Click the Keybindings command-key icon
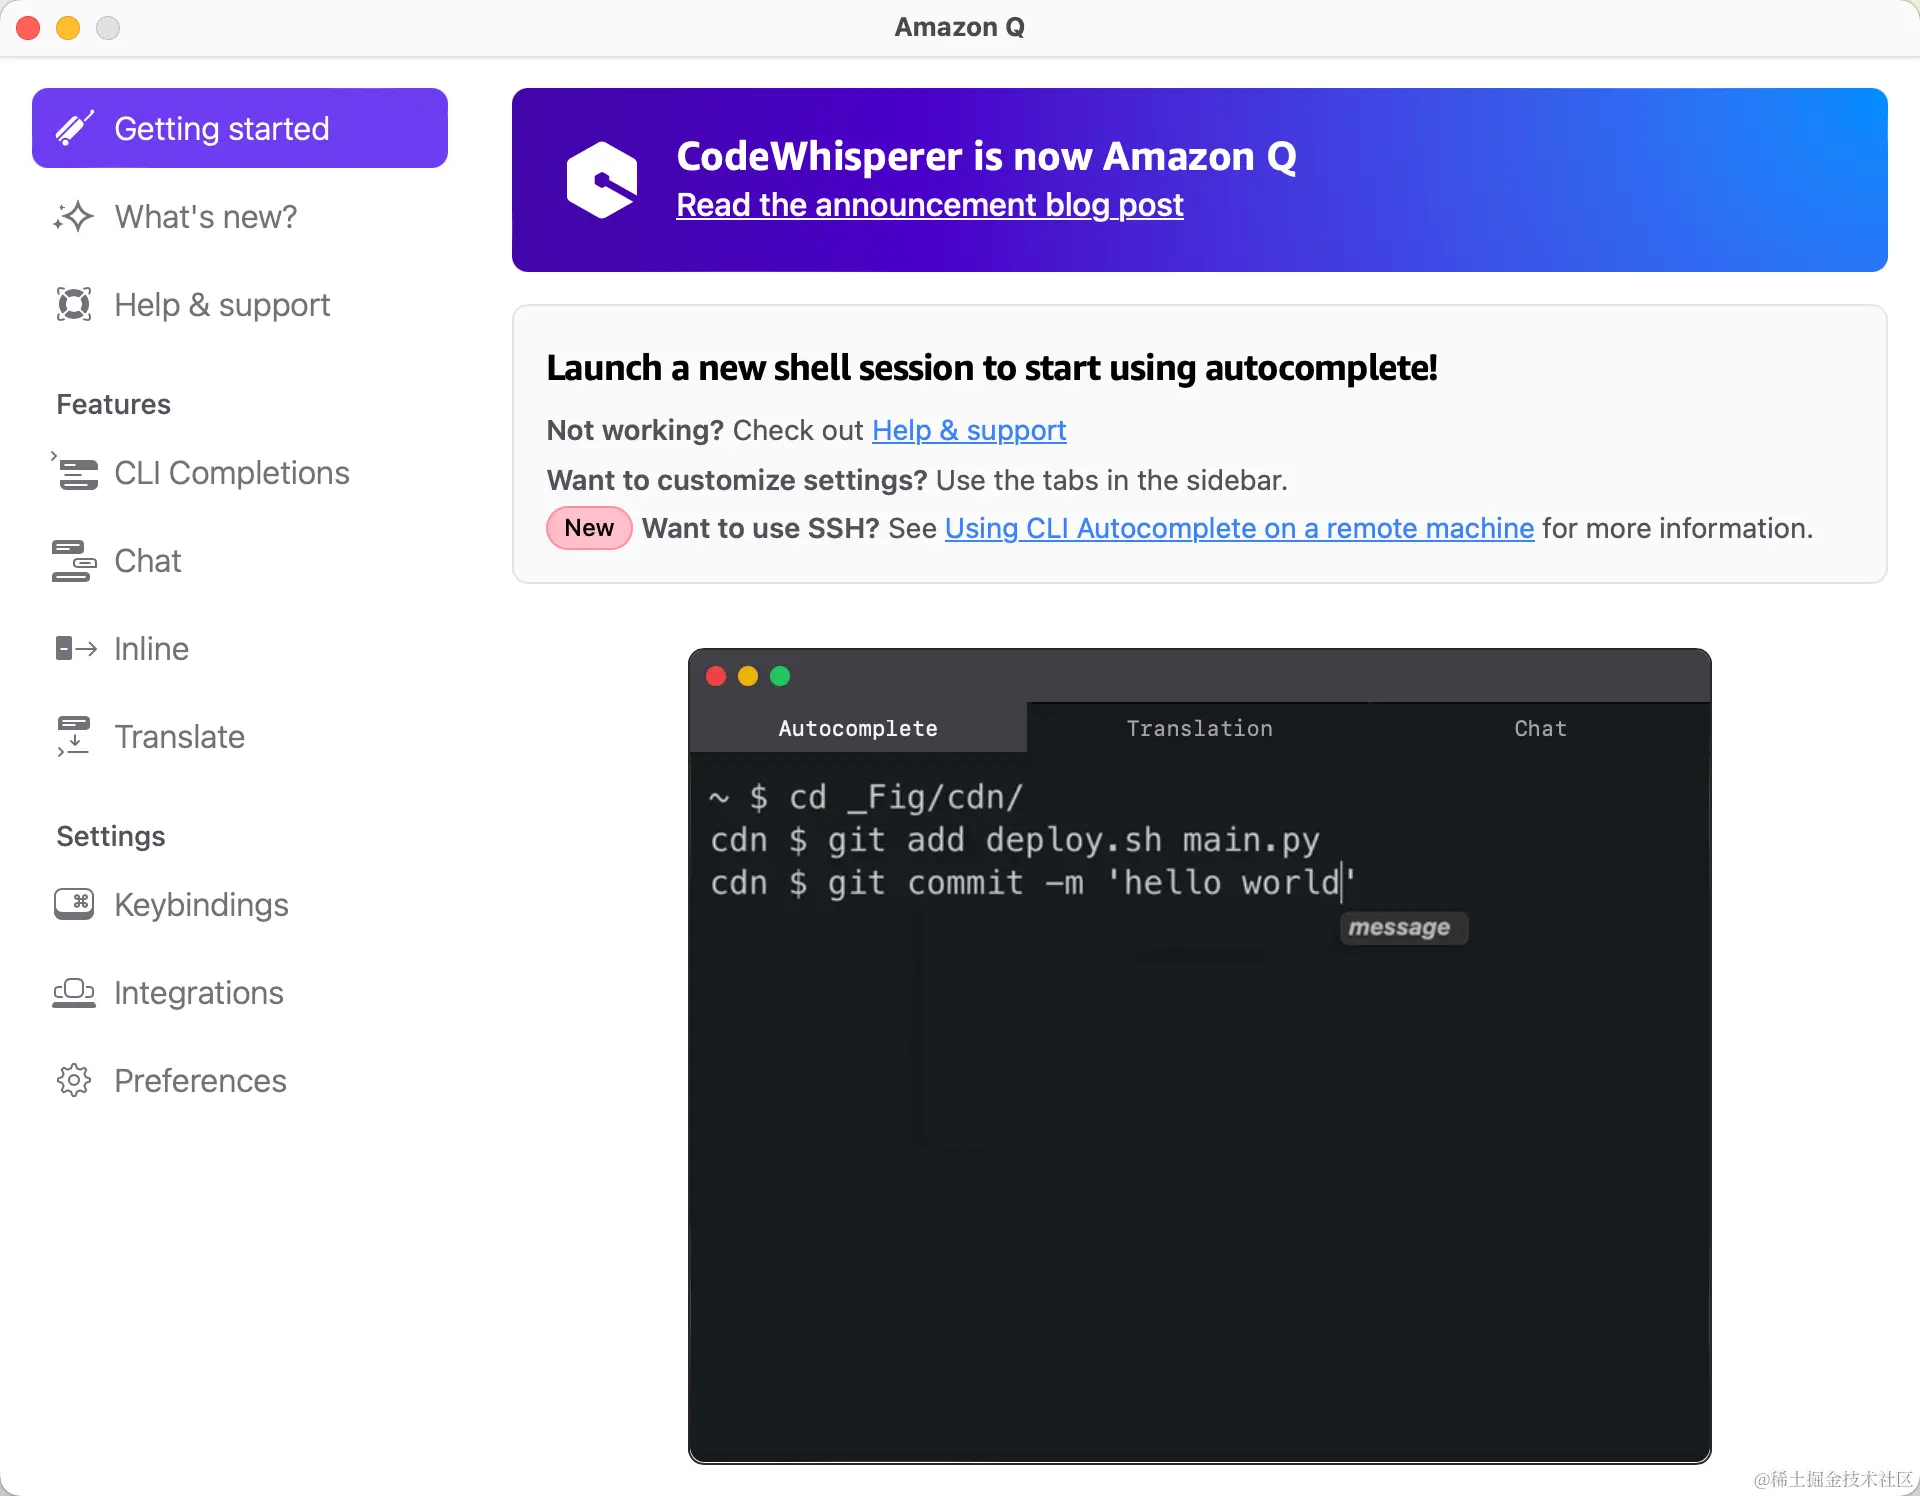This screenshot has height=1496, width=1920. point(74,904)
